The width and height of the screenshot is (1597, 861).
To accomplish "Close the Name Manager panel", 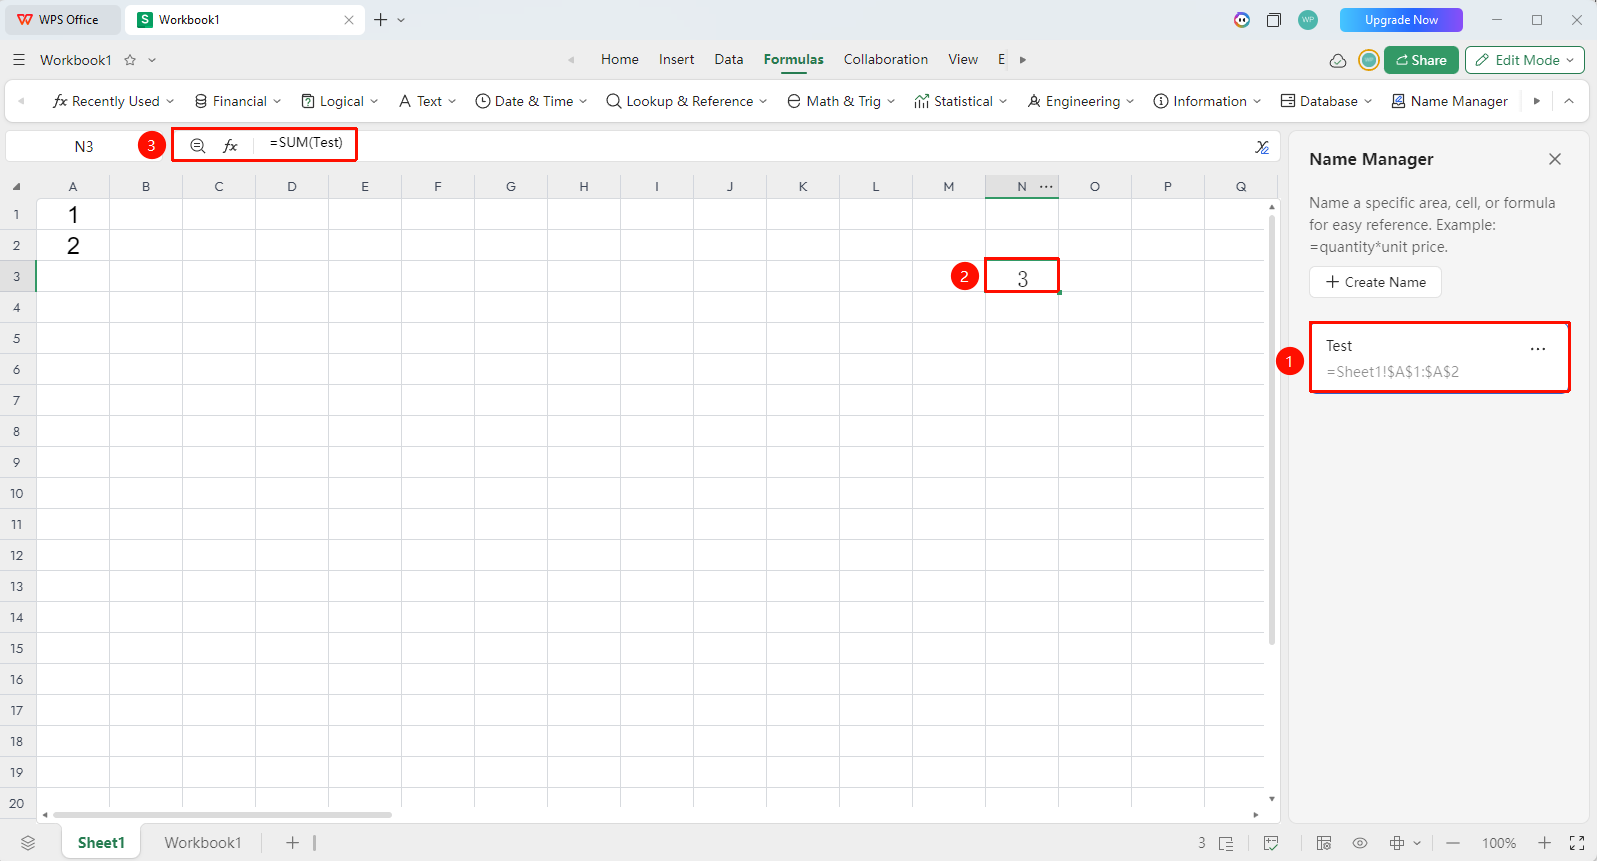I will (1555, 159).
